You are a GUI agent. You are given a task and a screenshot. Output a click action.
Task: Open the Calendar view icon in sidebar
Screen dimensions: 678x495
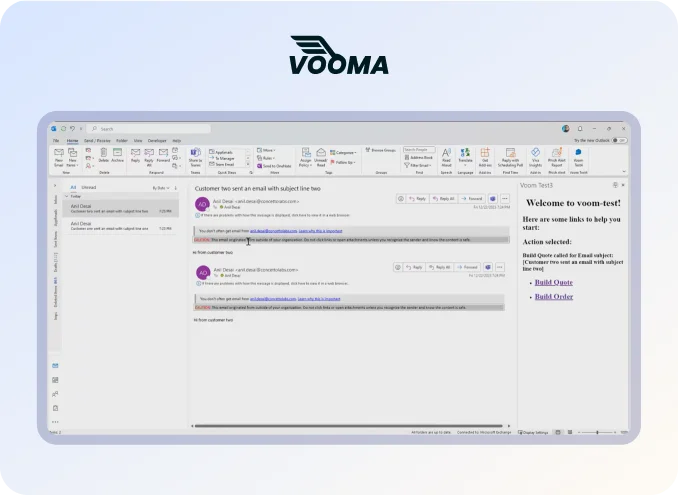(55, 380)
